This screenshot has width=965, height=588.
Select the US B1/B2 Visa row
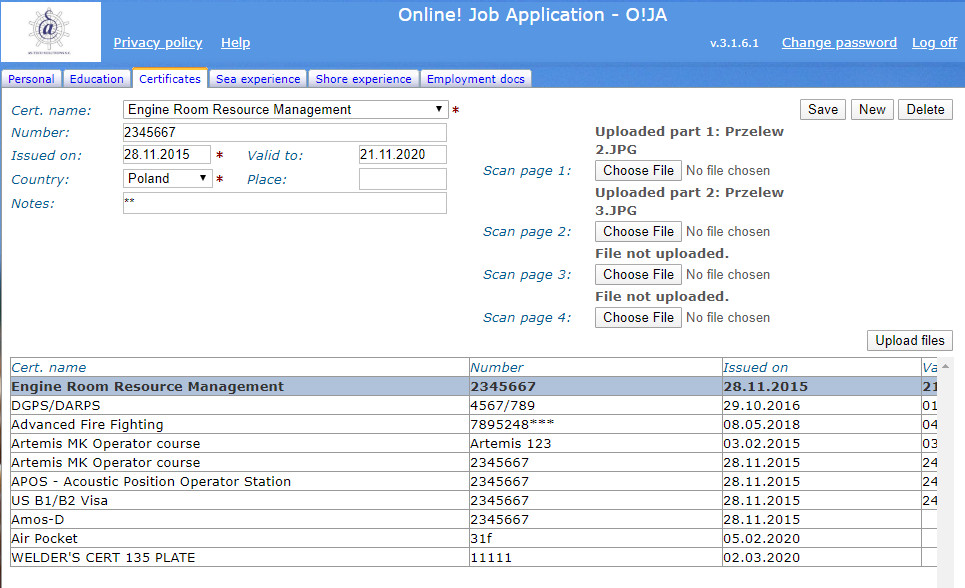pos(474,501)
